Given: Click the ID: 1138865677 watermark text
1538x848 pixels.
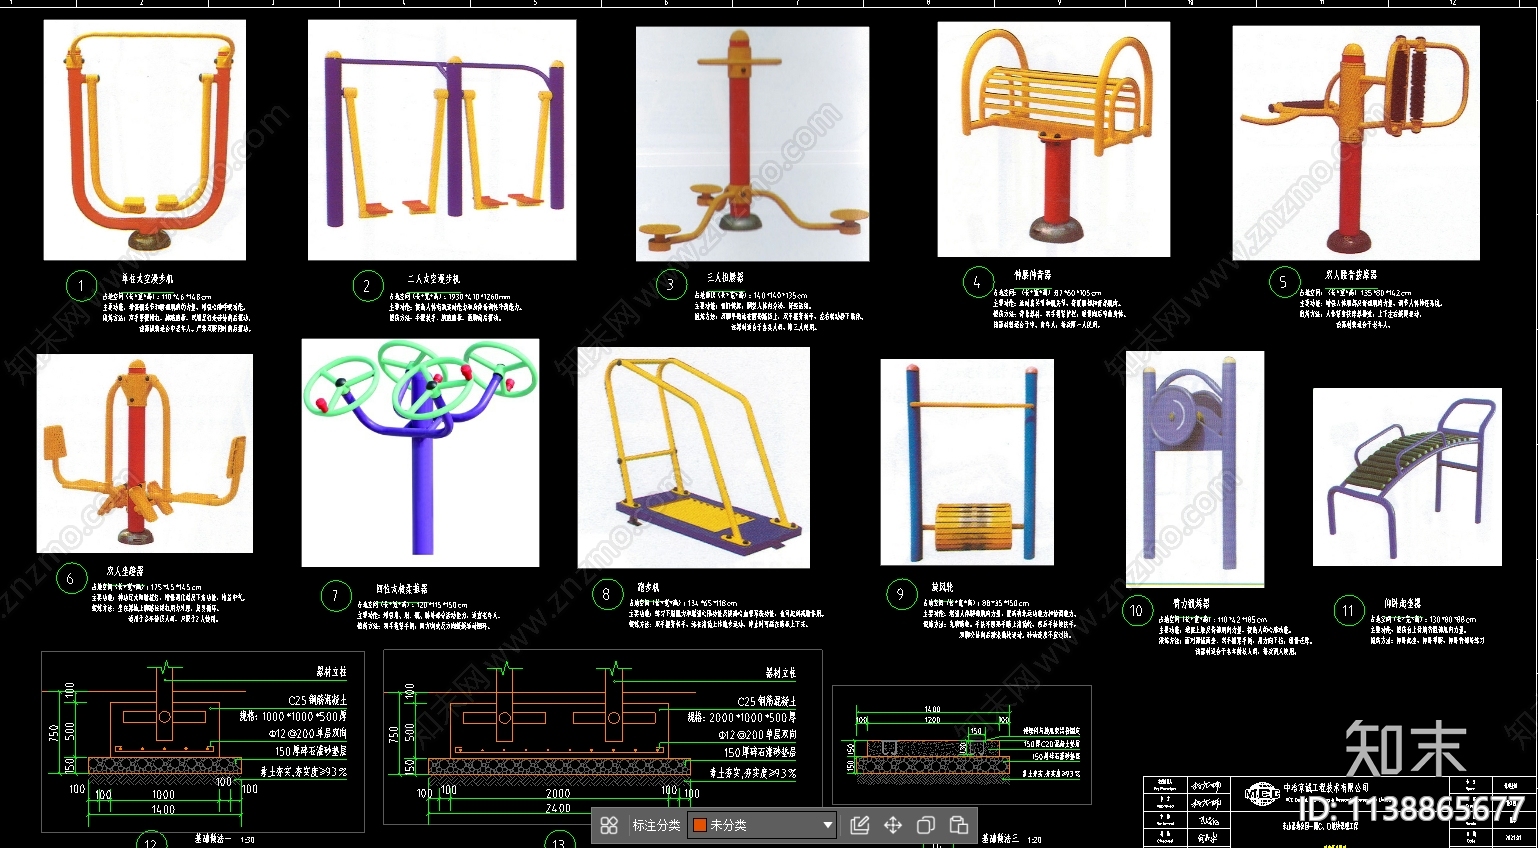Looking at the screenshot, I should (x=1410, y=809).
